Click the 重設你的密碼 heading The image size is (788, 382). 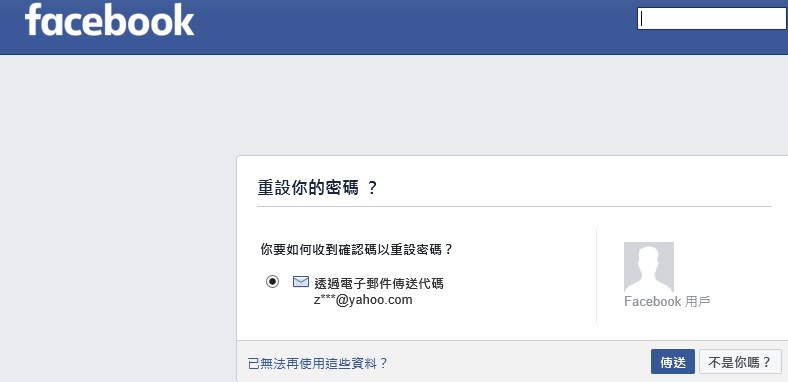(x=308, y=188)
